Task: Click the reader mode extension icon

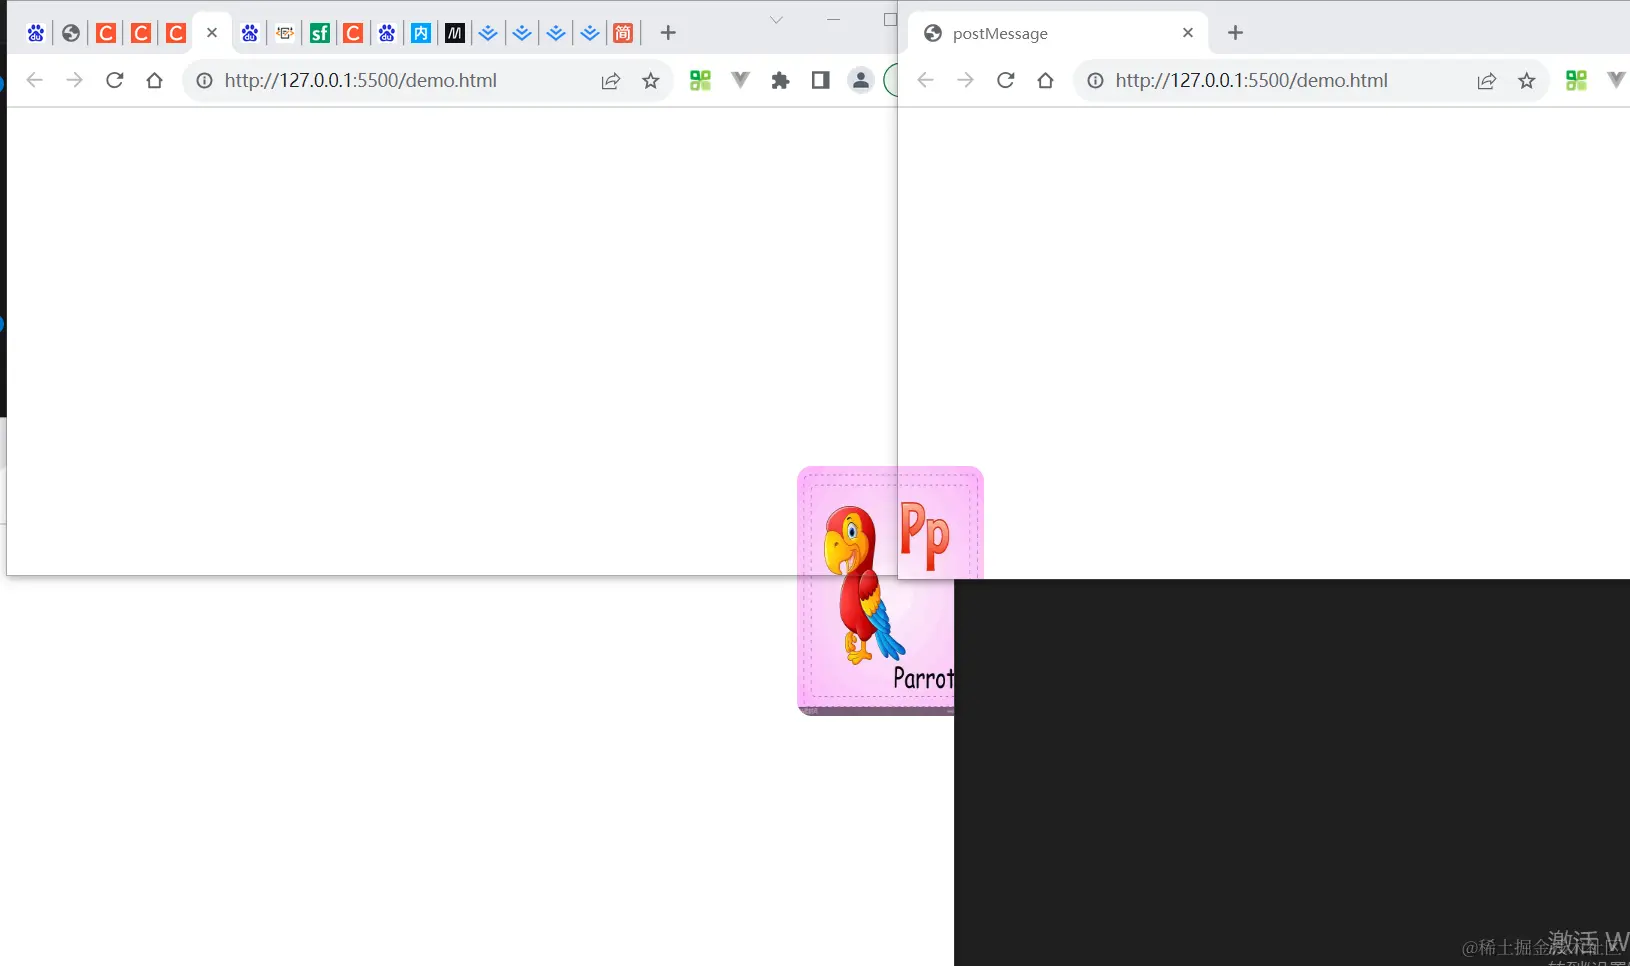Action: coord(820,80)
